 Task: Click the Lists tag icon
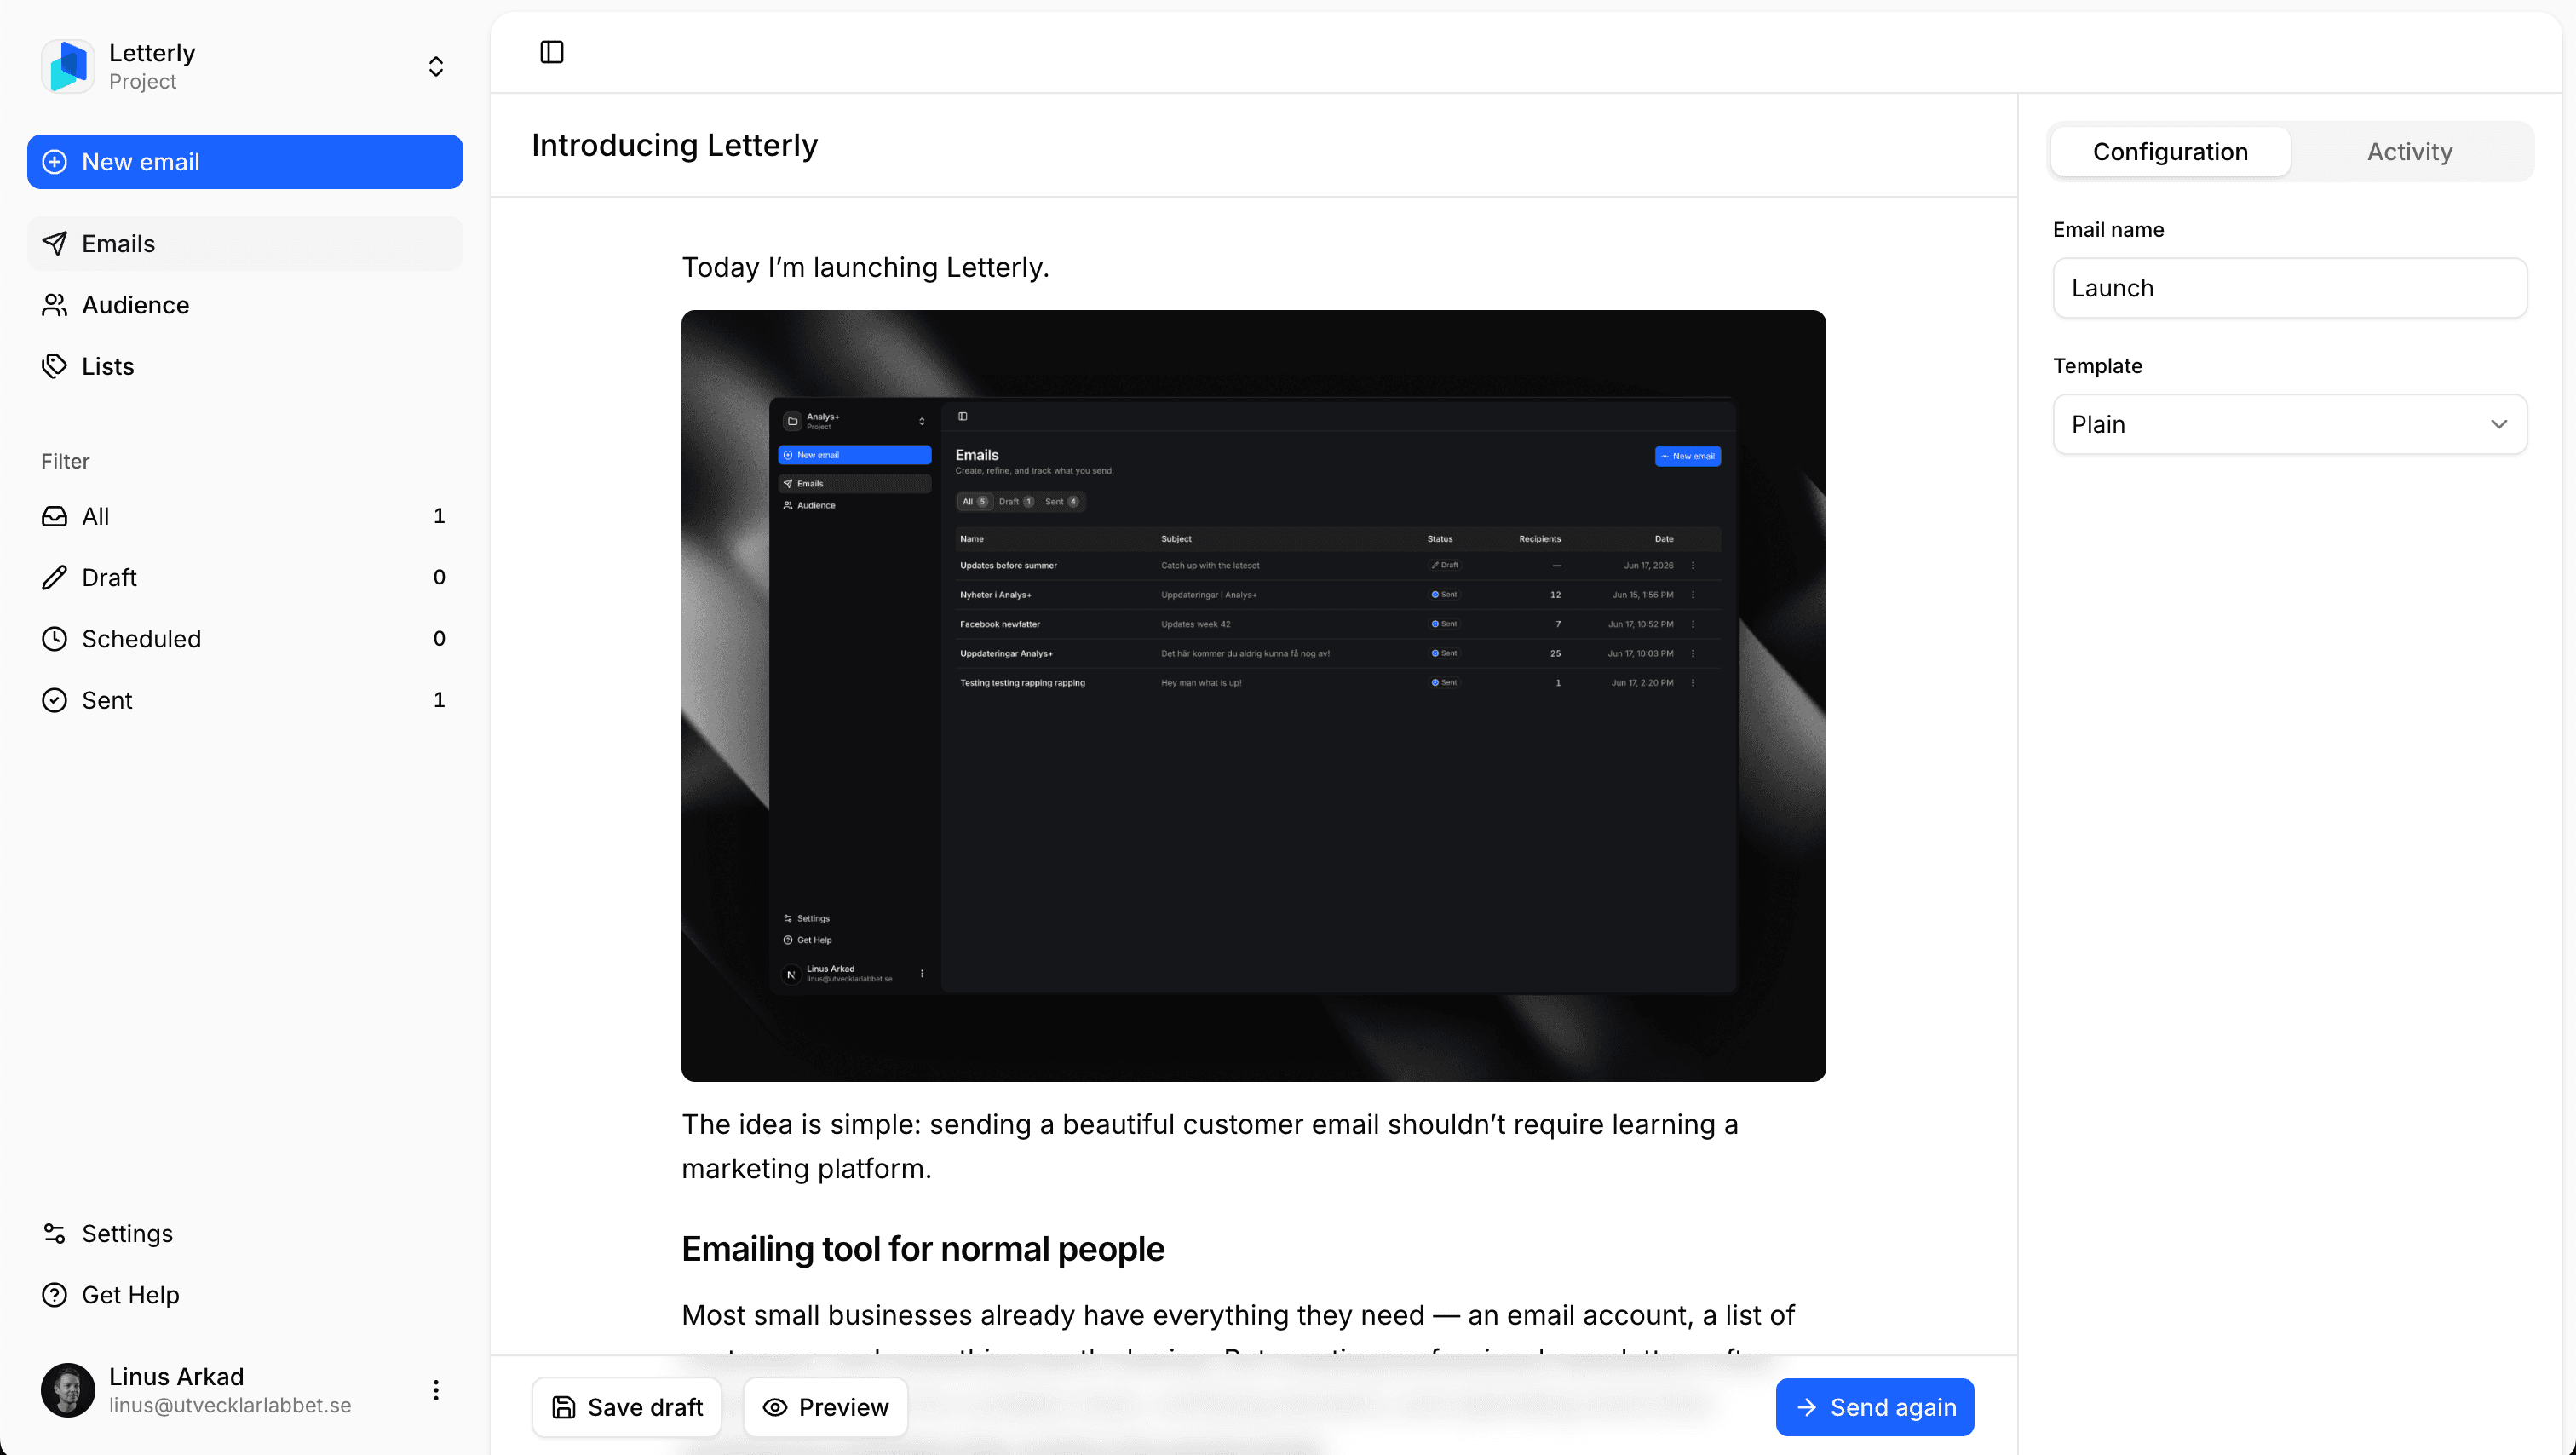(55, 366)
